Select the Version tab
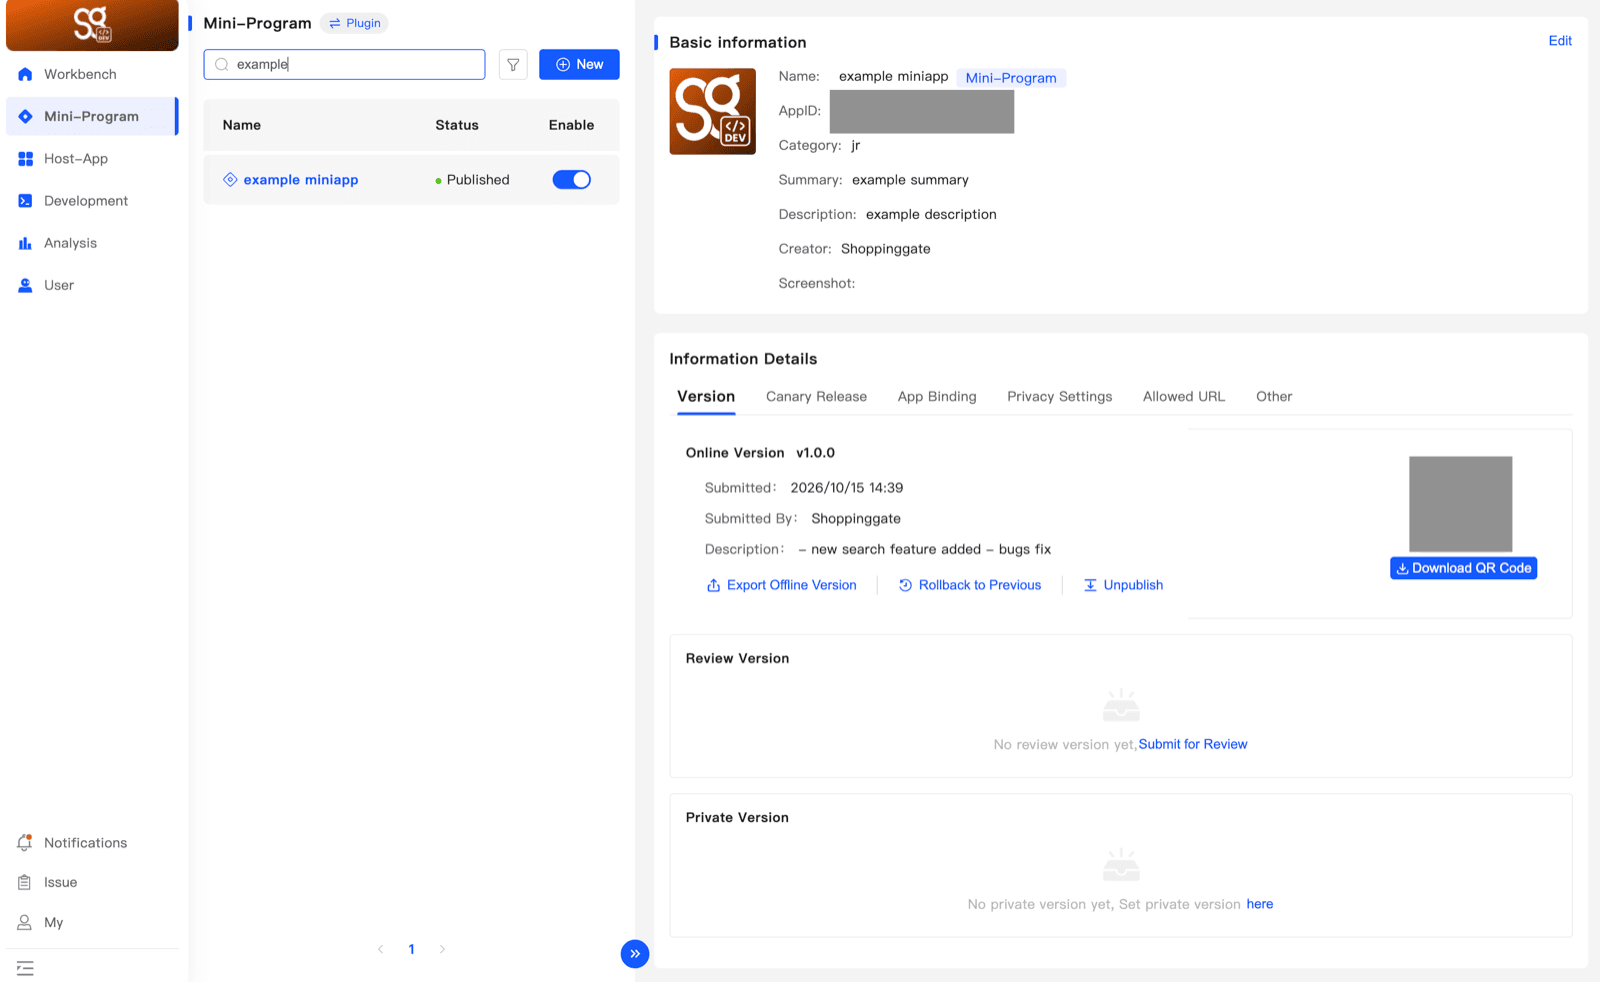1600x982 pixels. pyautogui.click(x=706, y=396)
